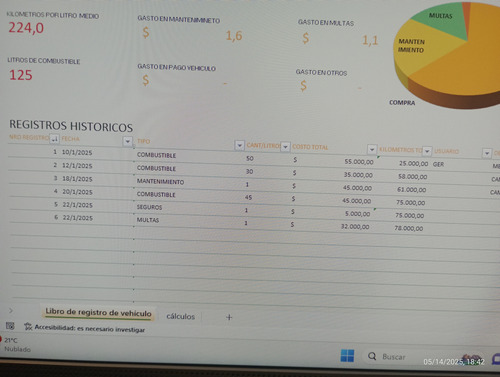Click the Buscar search box

click(x=393, y=357)
